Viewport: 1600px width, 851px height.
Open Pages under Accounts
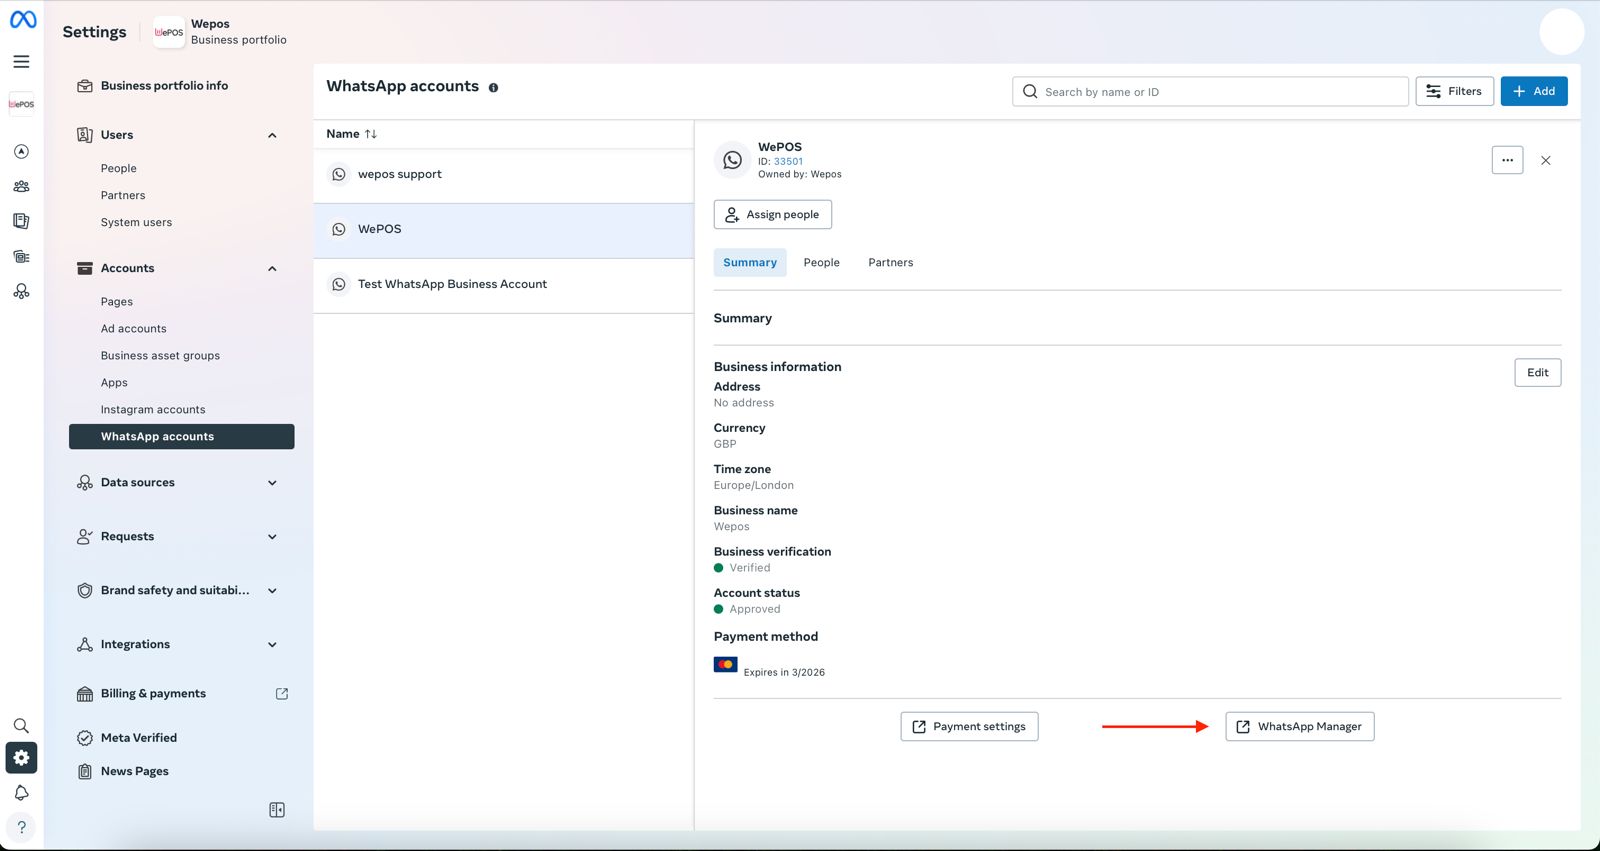tap(117, 302)
